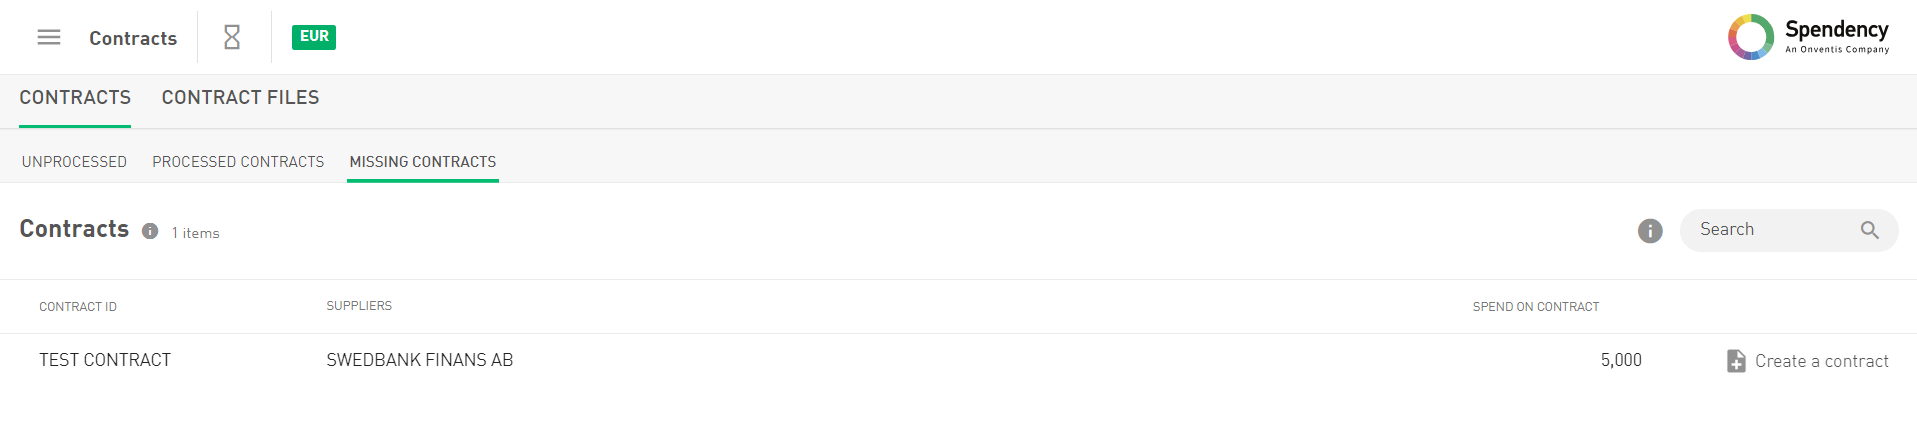
Task: Click the EUR currency badge
Action: click(x=314, y=37)
